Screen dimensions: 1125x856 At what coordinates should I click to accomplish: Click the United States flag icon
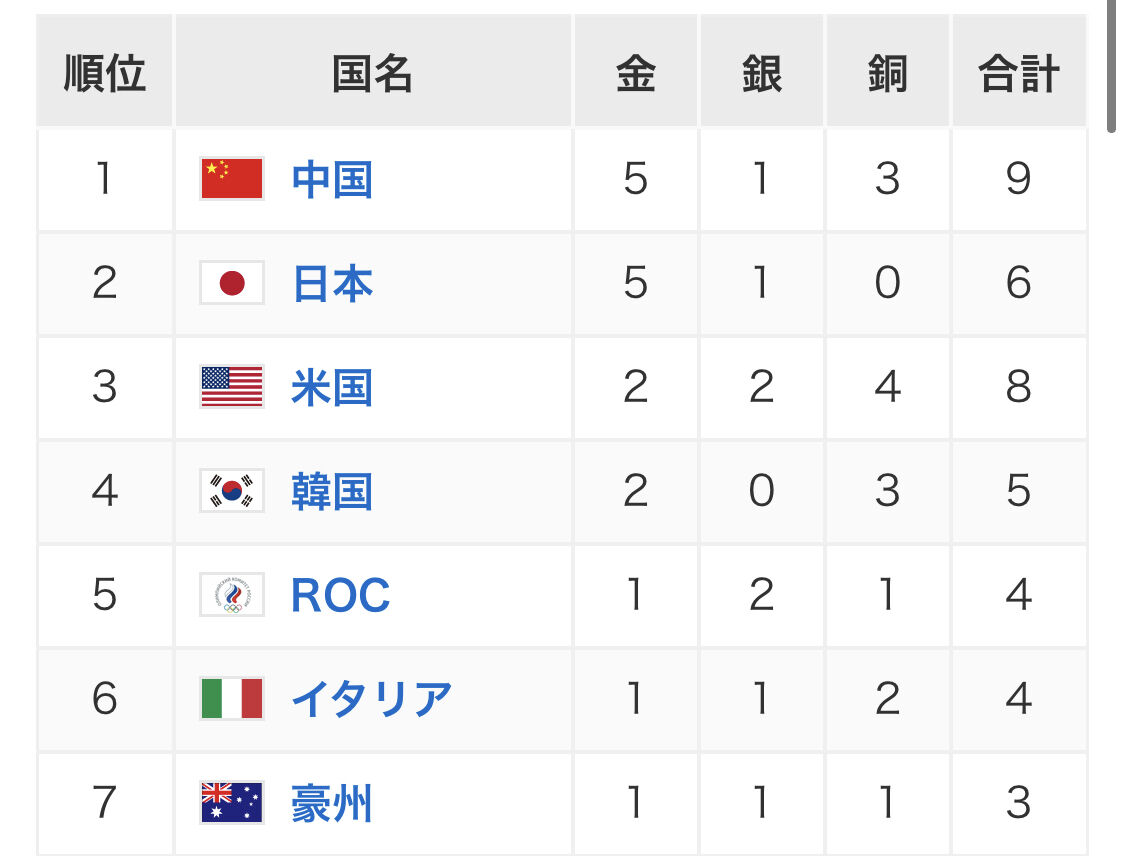click(x=232, y=387)
